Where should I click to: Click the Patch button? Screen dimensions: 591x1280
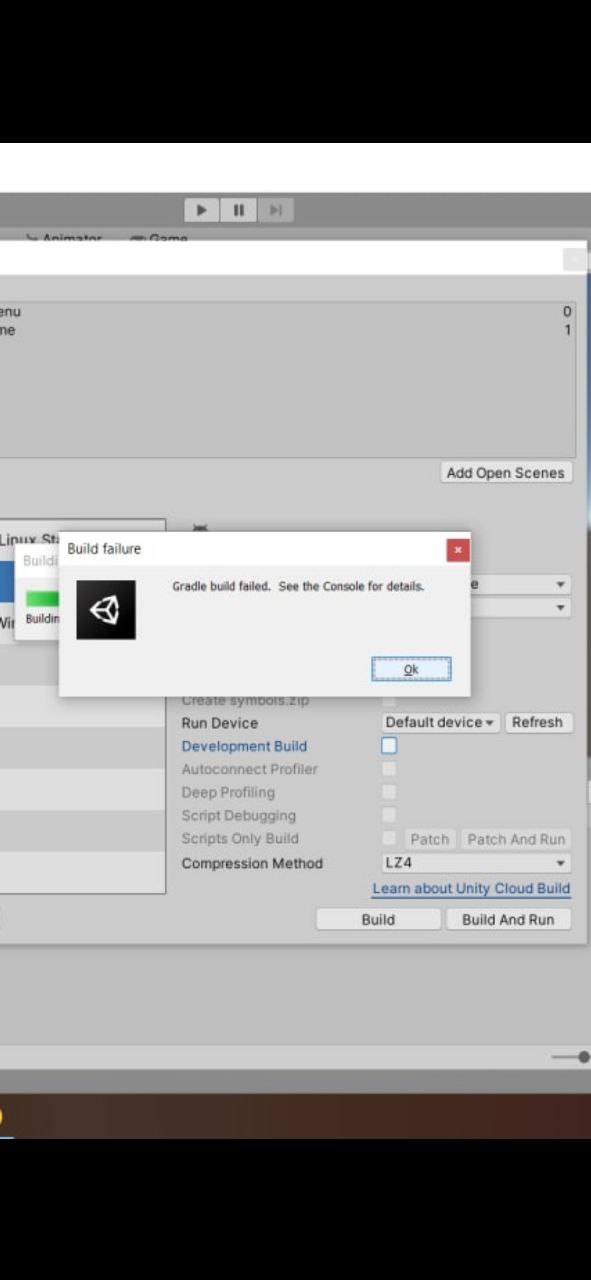(430, 839)
